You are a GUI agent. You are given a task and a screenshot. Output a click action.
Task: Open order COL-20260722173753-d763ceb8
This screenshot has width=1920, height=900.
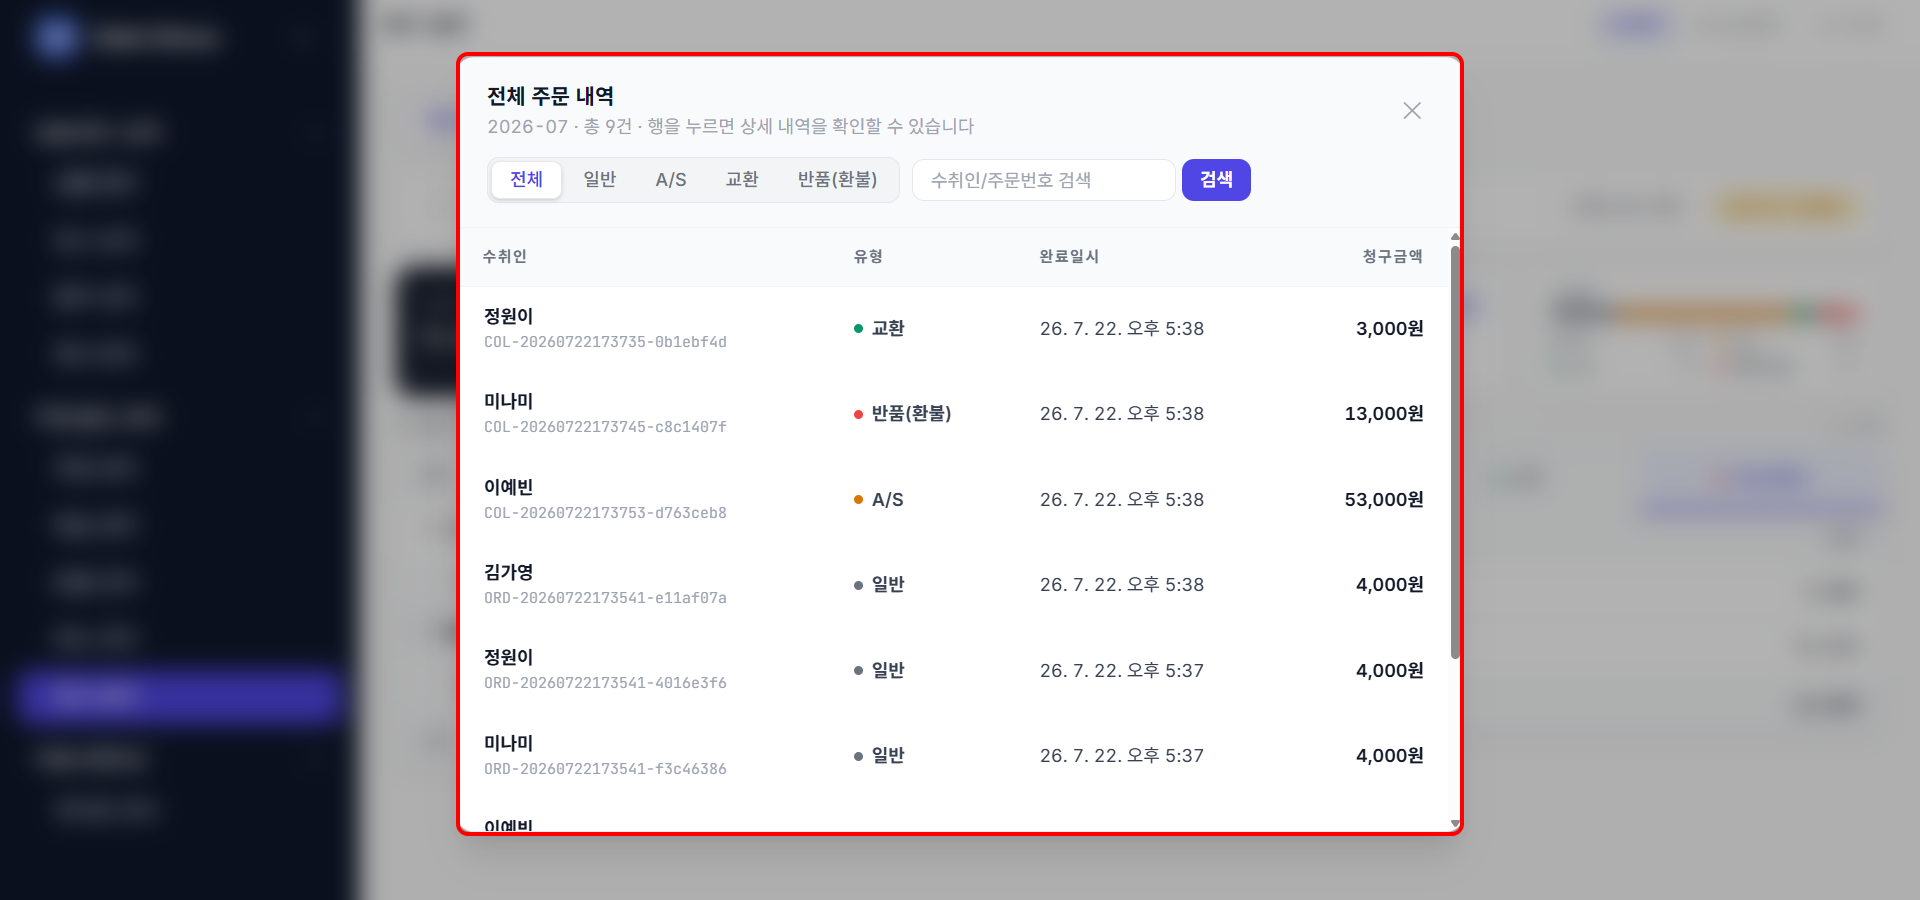954,500
